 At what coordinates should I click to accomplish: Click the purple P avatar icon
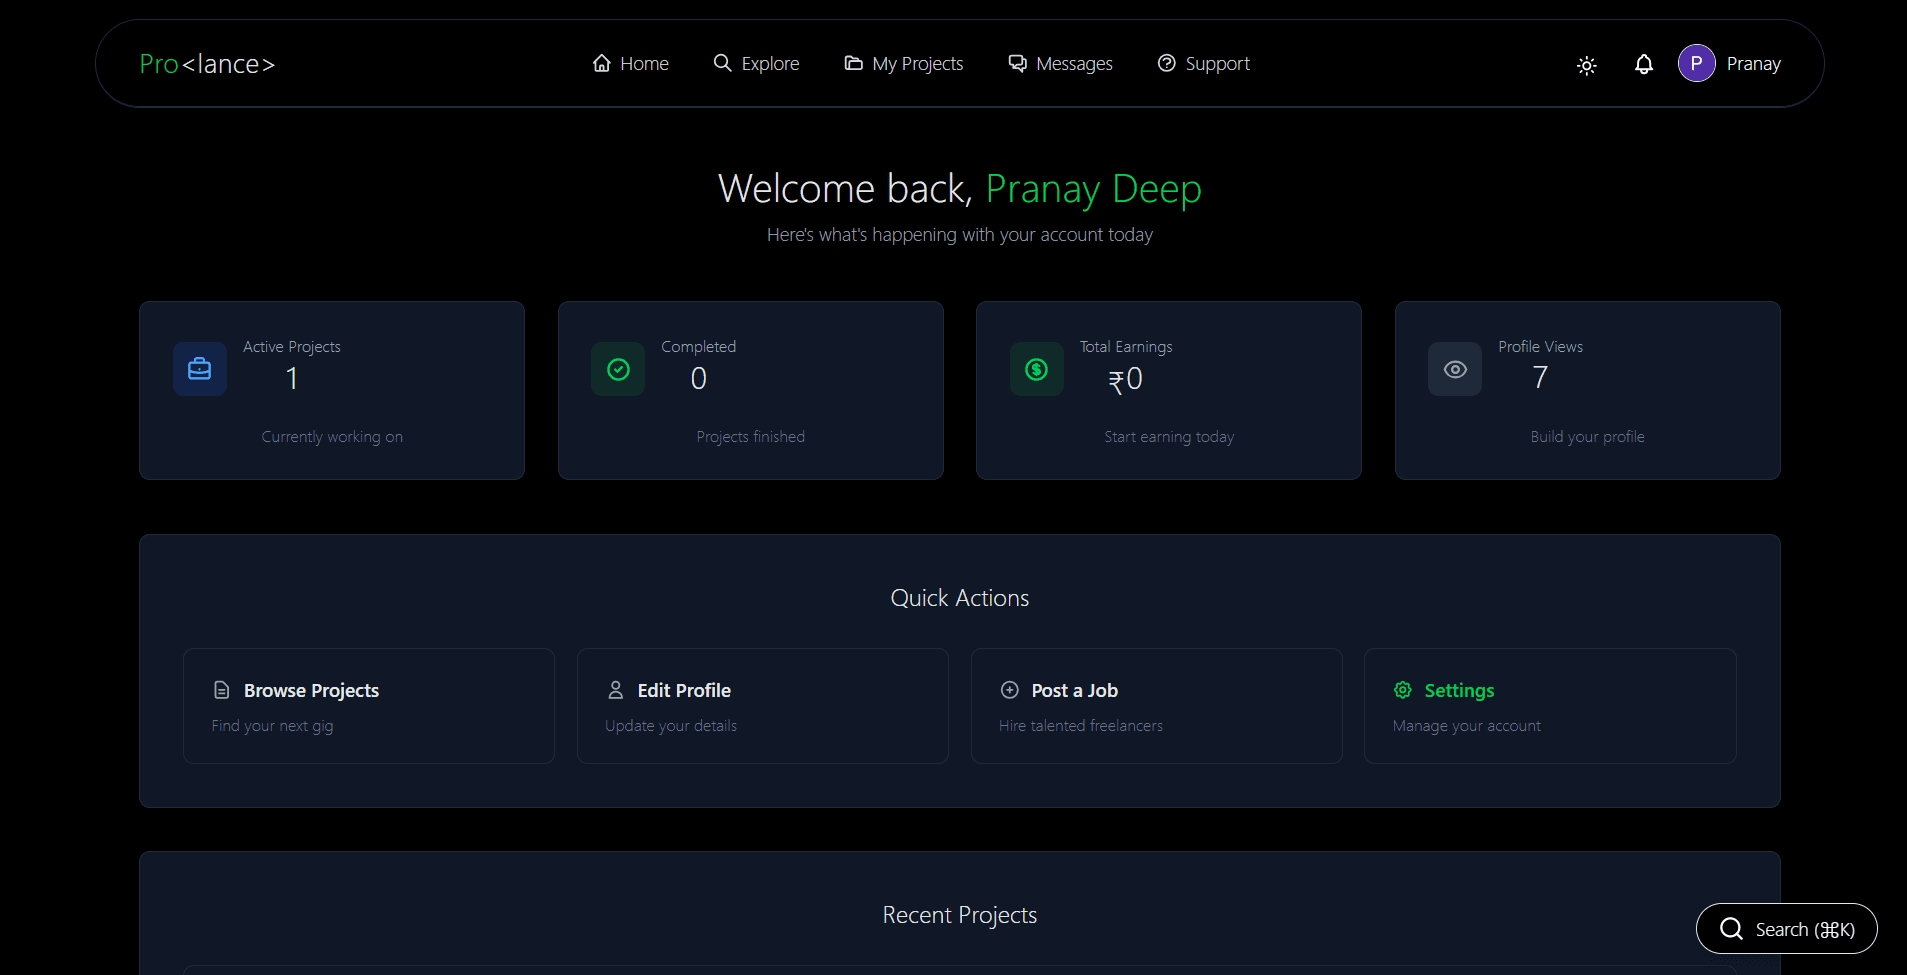coord(1696,63)
